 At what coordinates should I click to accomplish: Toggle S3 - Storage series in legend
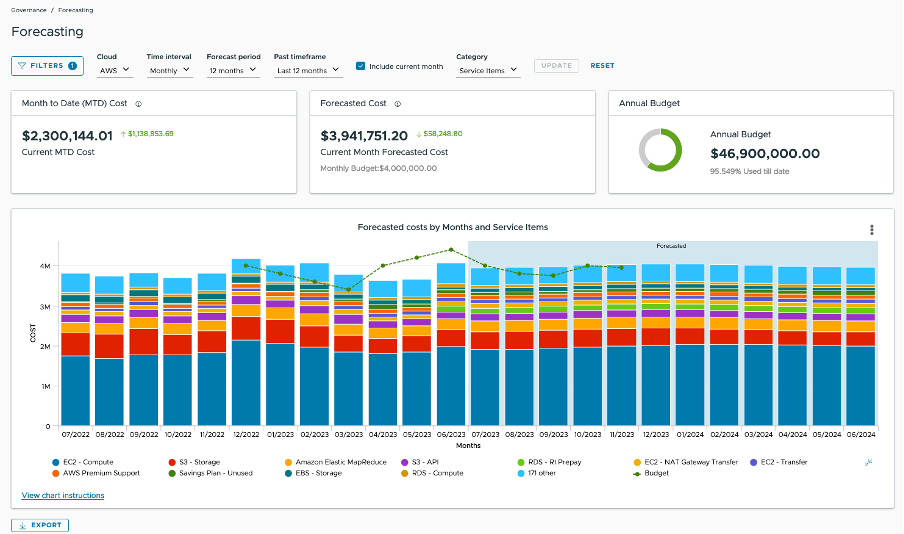pyautogui.click(x=173, y=462)
